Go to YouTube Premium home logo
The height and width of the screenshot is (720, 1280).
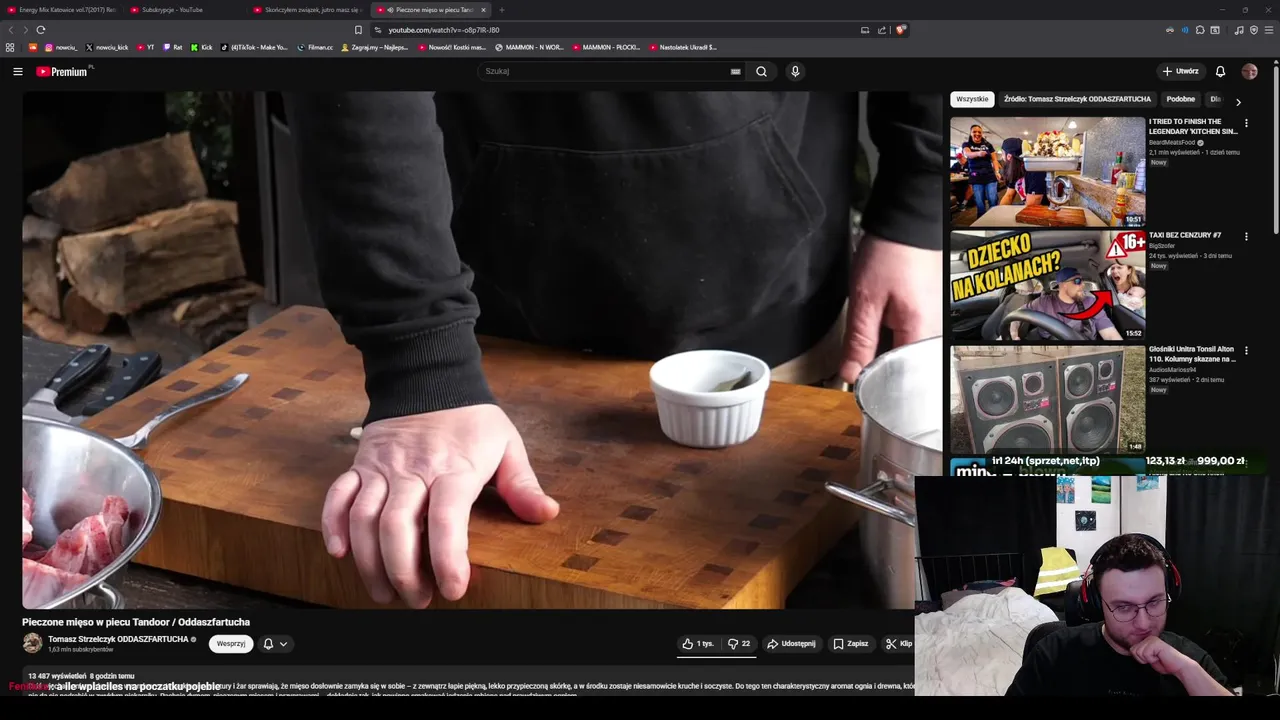pos(62,71)
